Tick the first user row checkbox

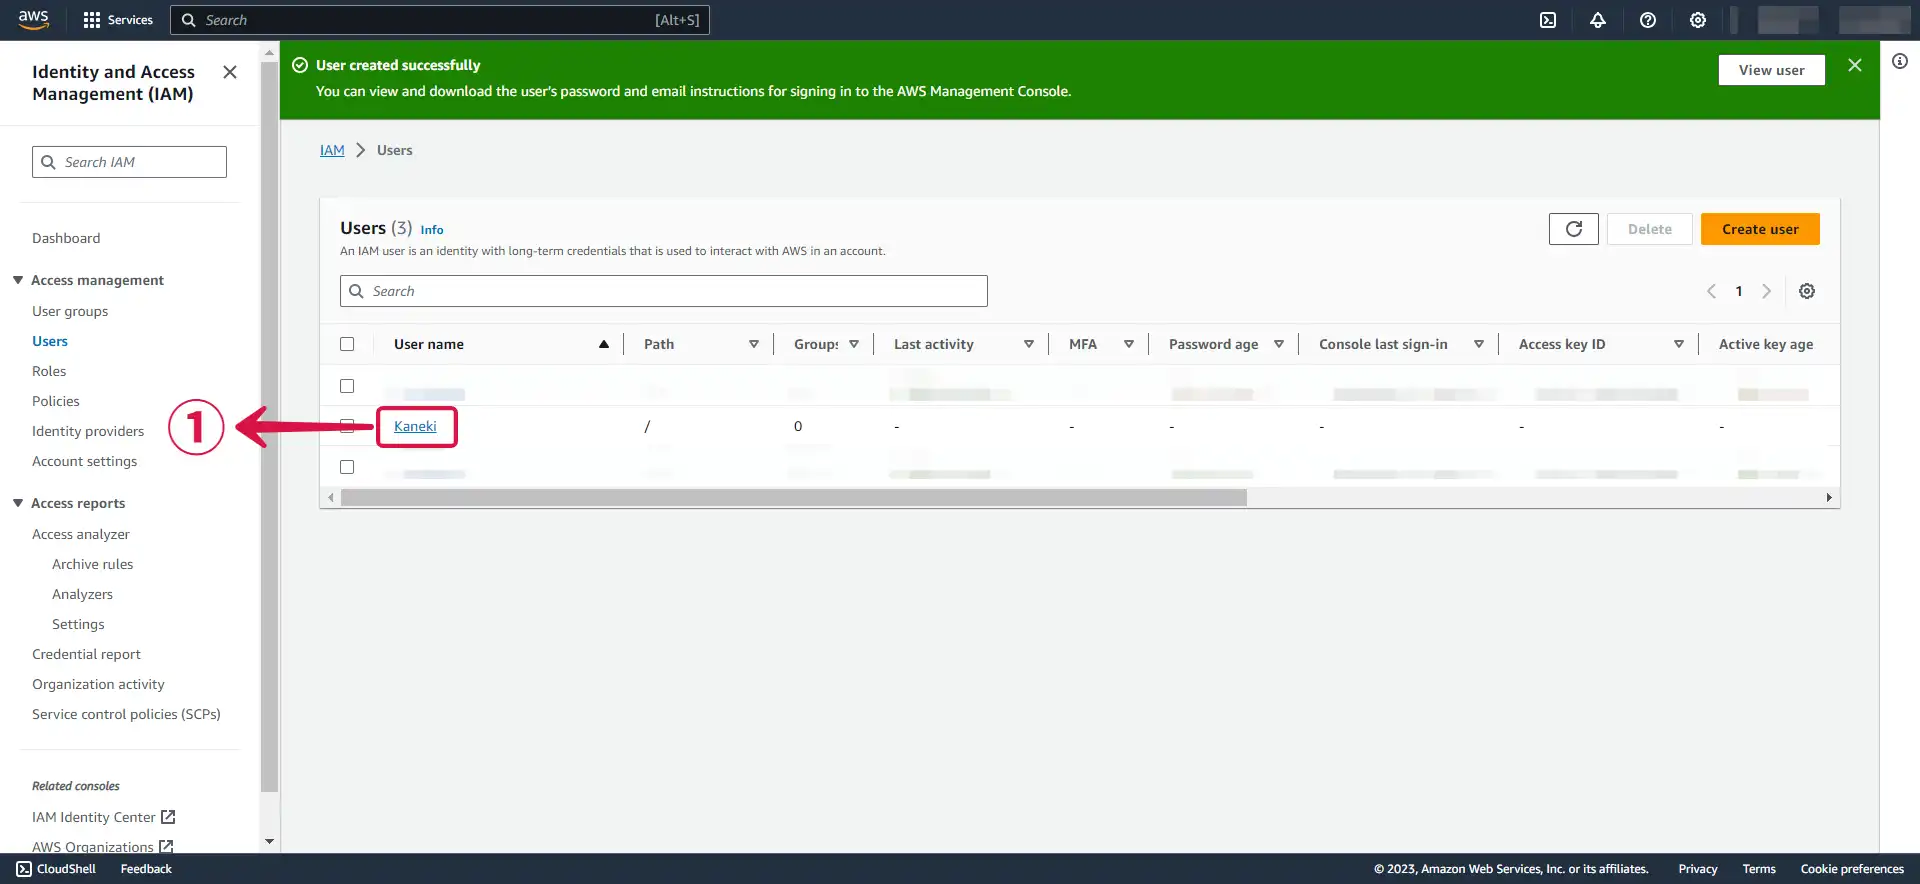coord(347,386)
